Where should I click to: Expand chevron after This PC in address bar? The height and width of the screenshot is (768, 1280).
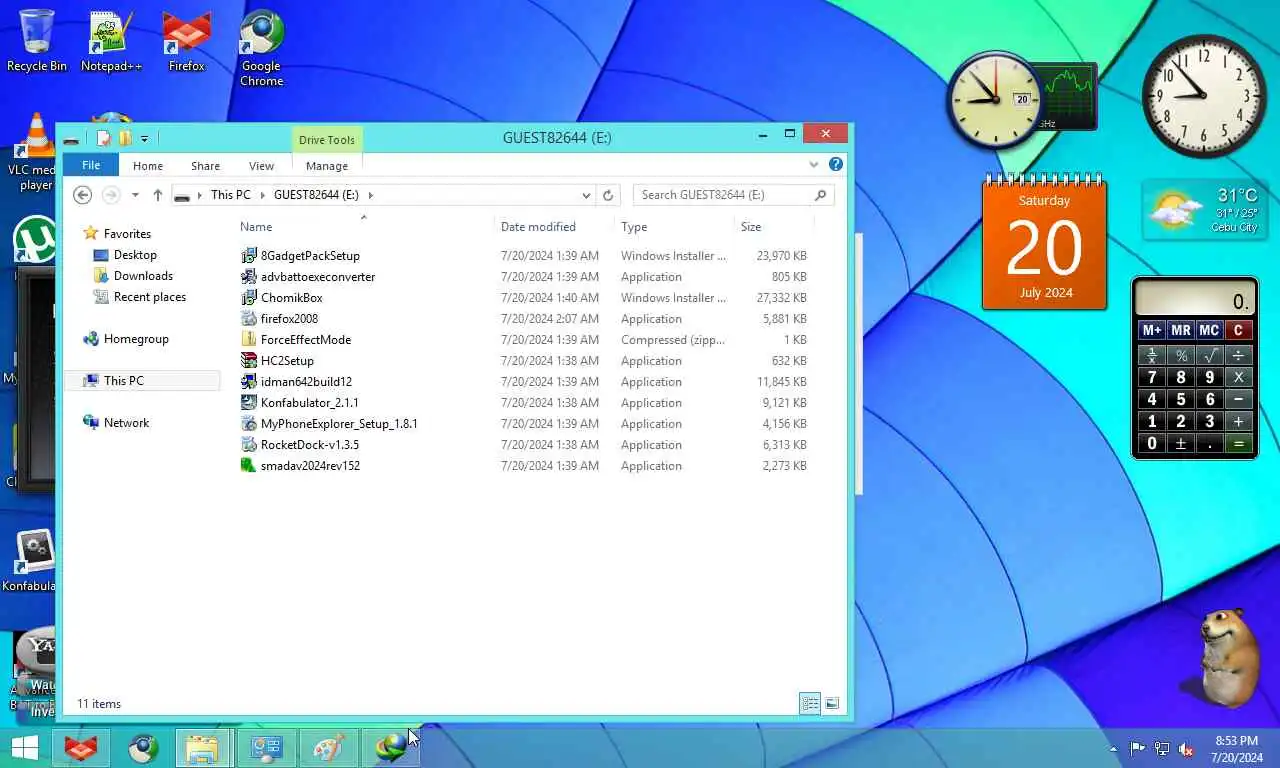click(x=262, y=195)
